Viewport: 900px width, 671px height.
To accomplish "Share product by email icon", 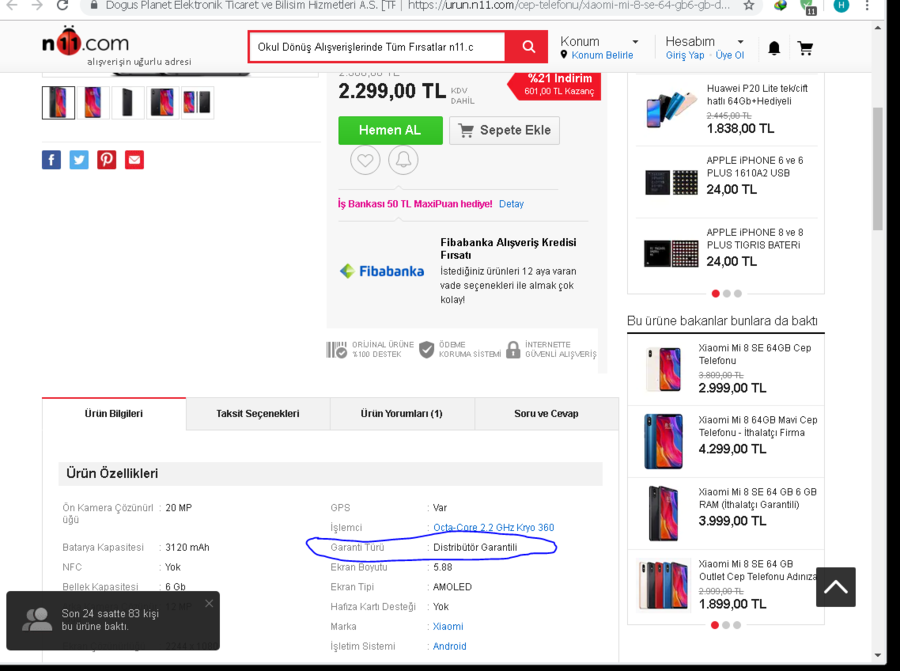I will 134,160.
